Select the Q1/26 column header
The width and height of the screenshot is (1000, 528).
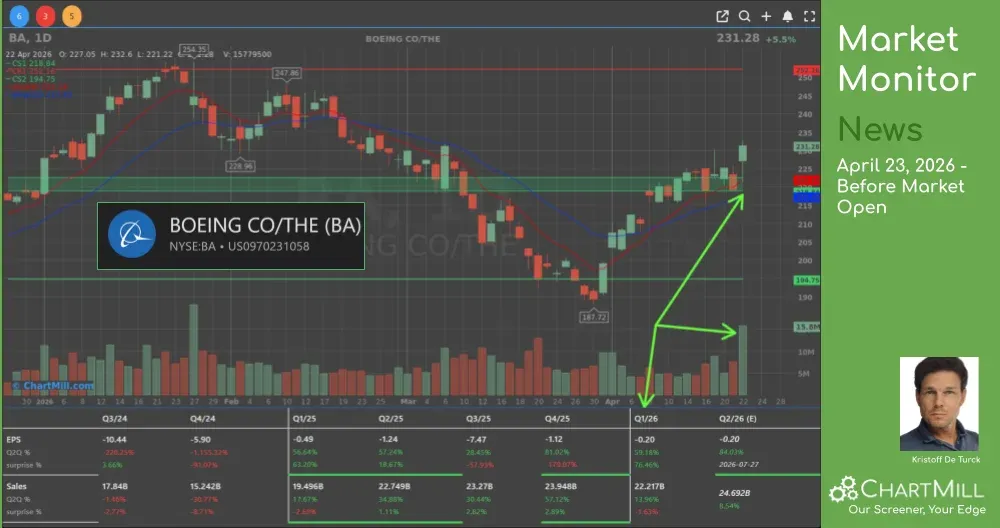point(646,419)
